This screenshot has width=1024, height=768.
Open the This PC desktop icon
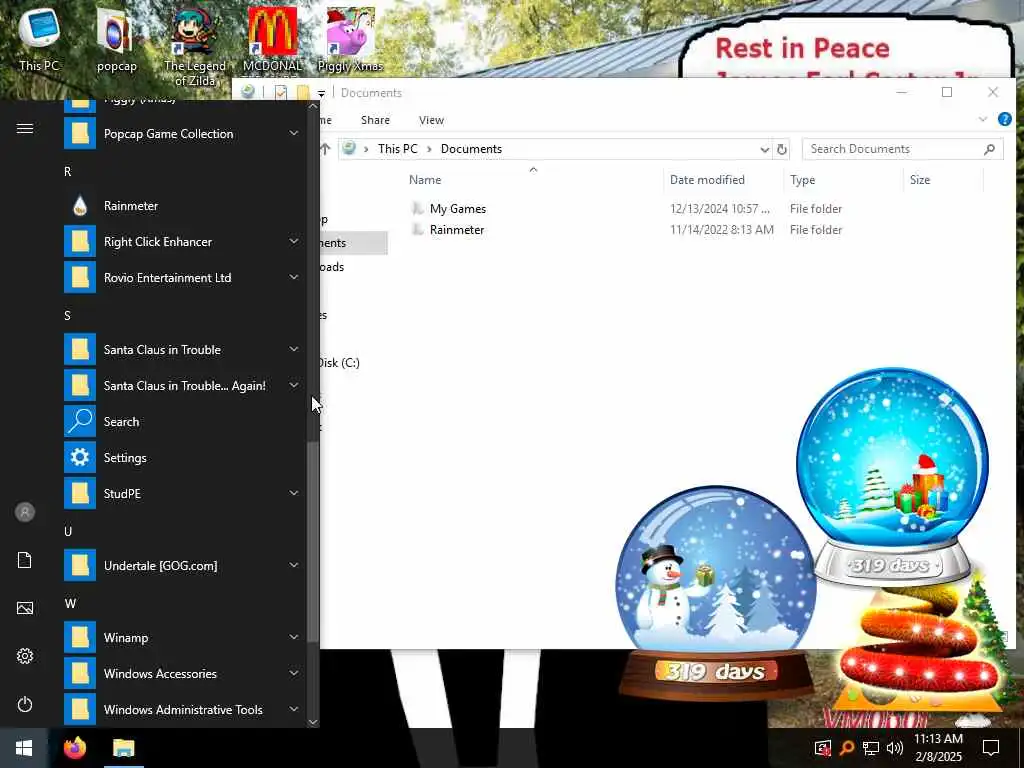tap(39, 39)
